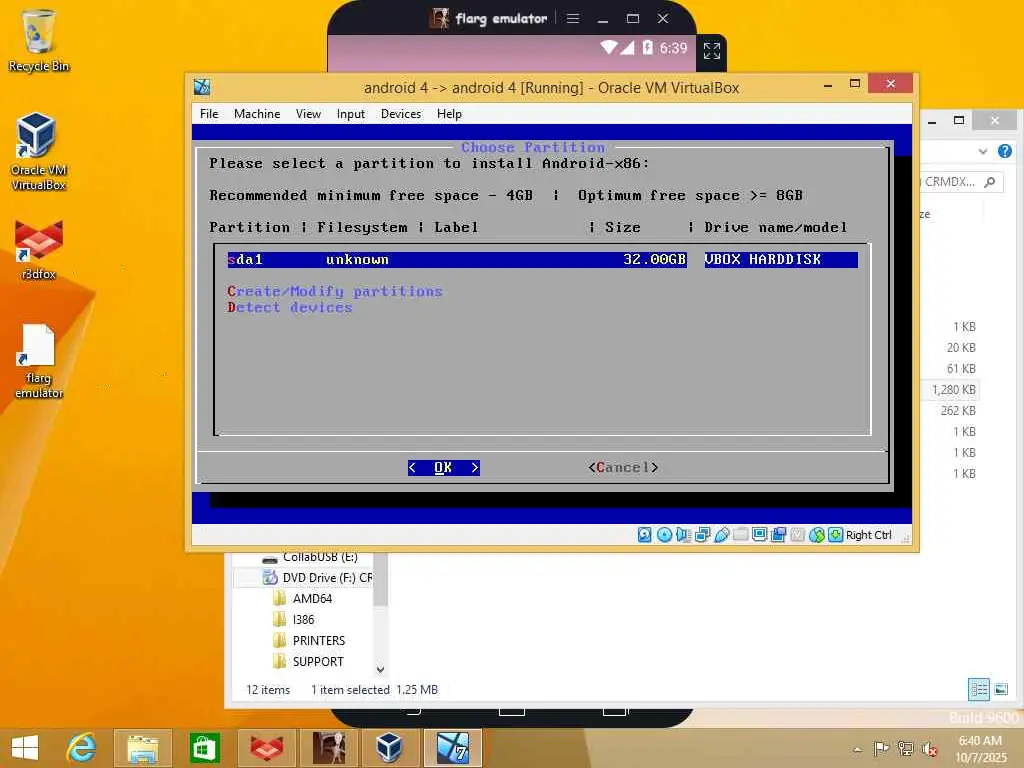Select Detect devices option

(x=290, y=307)
